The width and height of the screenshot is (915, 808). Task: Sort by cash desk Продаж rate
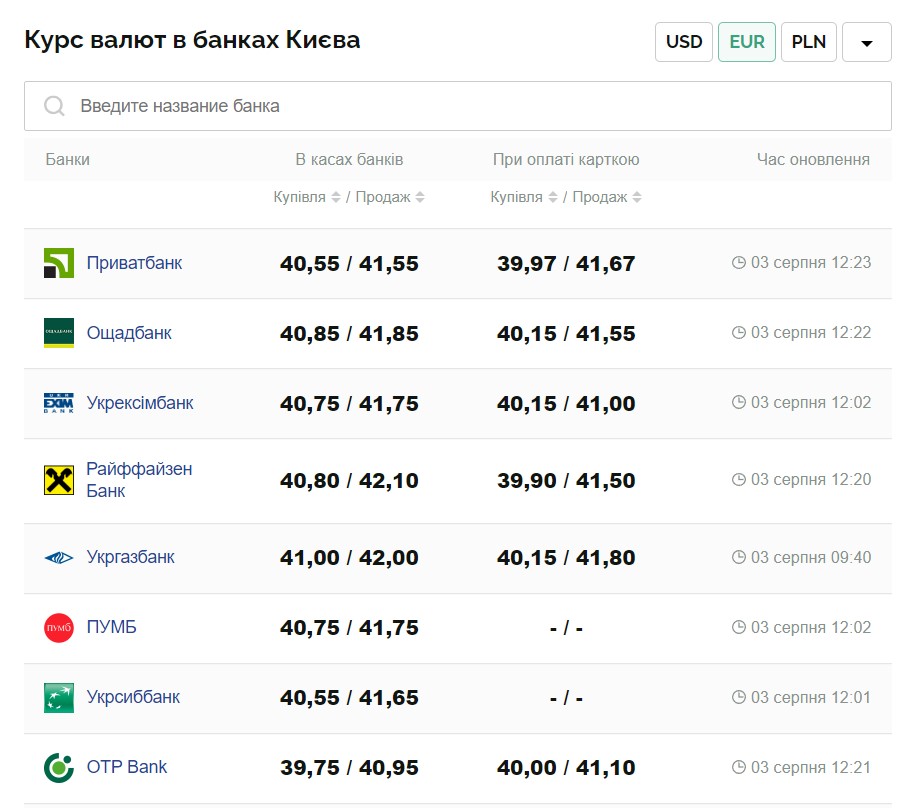[420, 197]
